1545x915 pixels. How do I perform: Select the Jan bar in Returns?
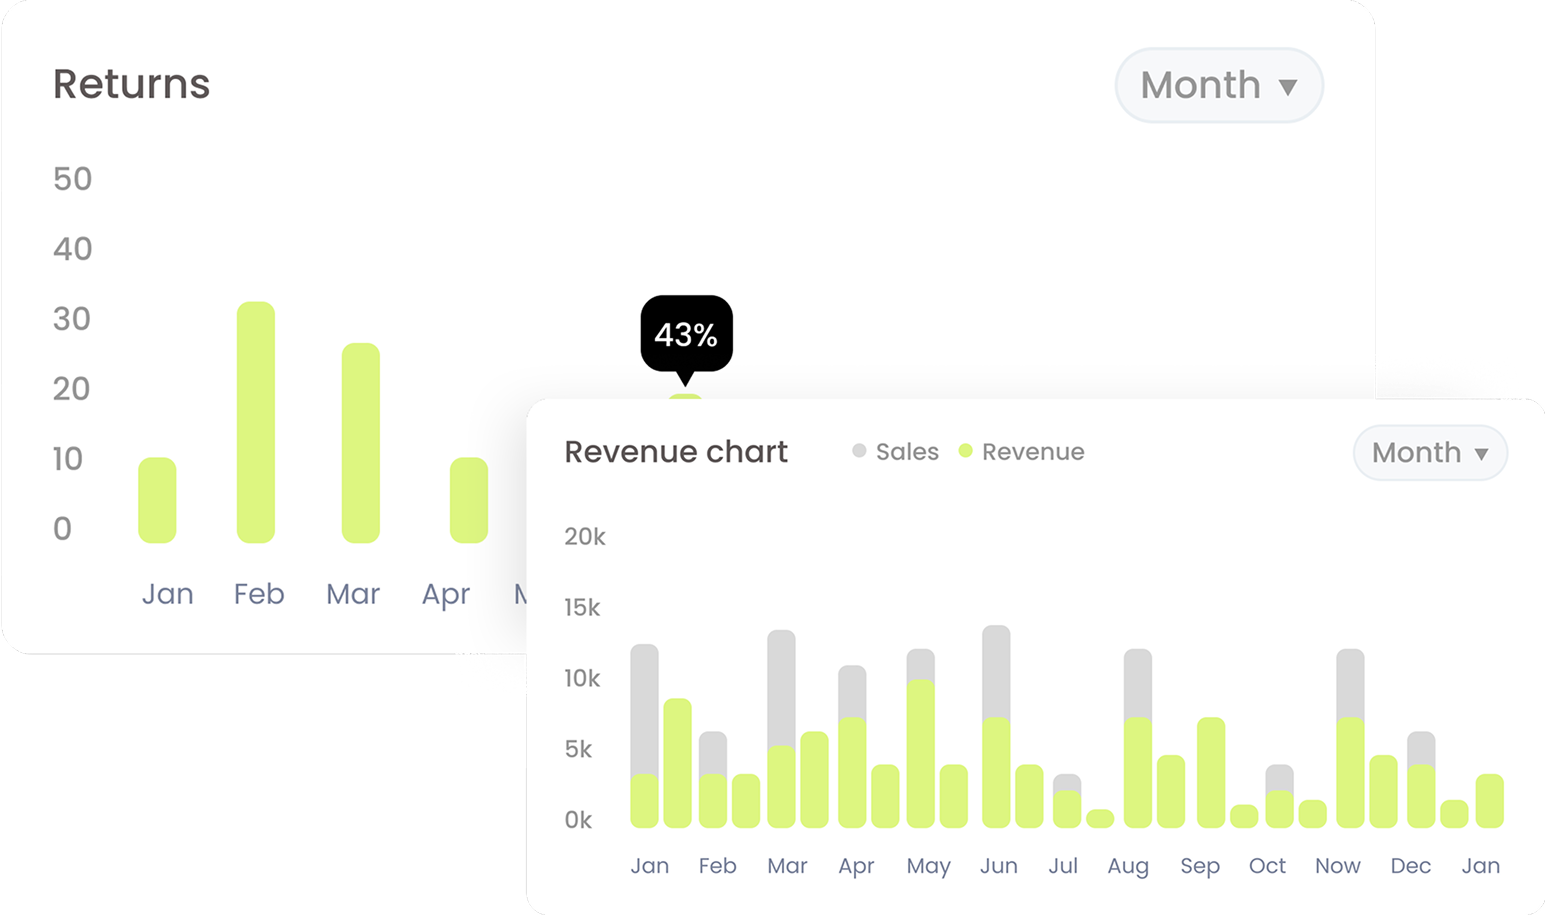coord(157,500)
